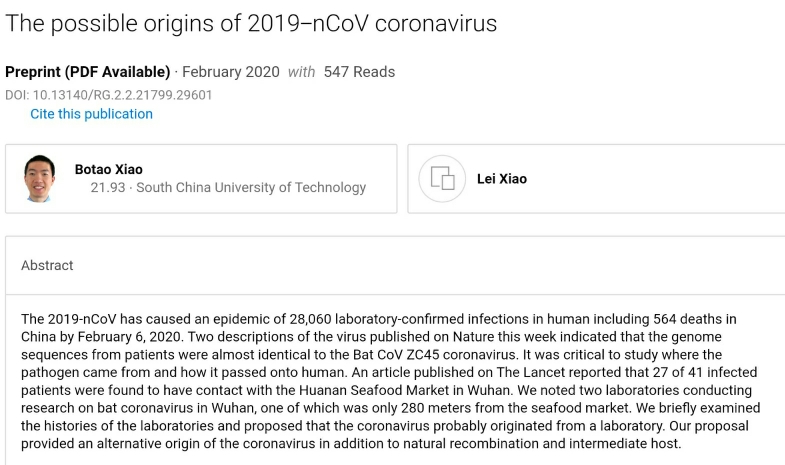This screenshot has width=785, height=465.
Task: Click the Preprint (PDF Available) label
Action: point(88,72)
